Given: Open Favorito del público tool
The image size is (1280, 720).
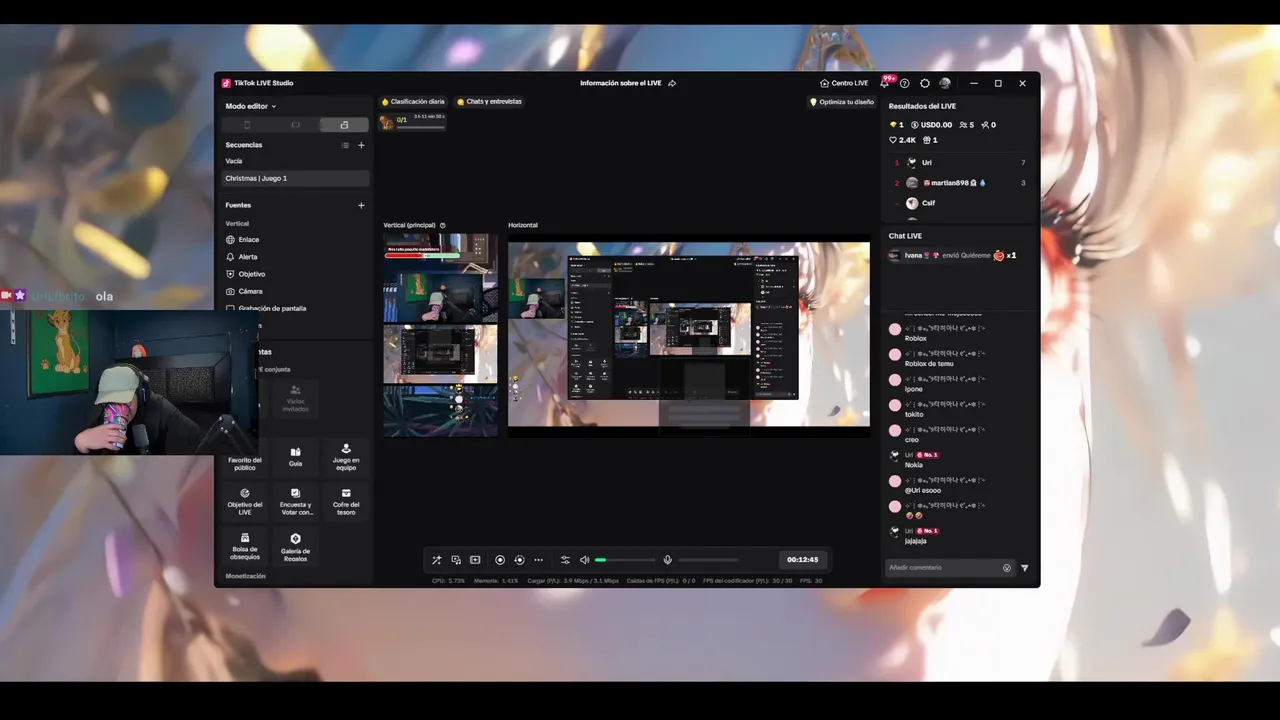Looking at the screenshot, I should 245,458.
